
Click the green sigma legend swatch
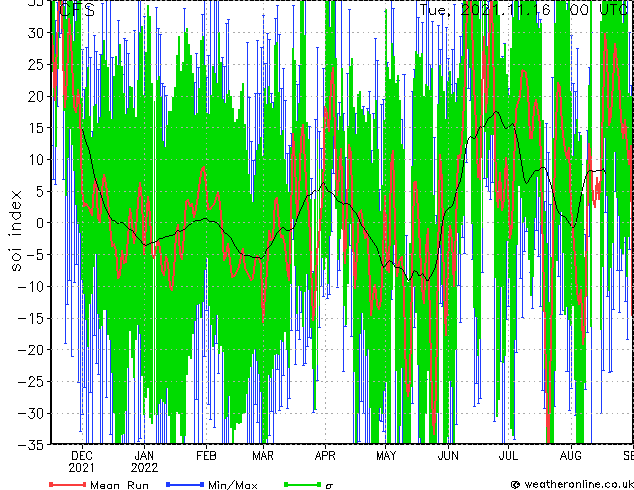coord(302,484)
